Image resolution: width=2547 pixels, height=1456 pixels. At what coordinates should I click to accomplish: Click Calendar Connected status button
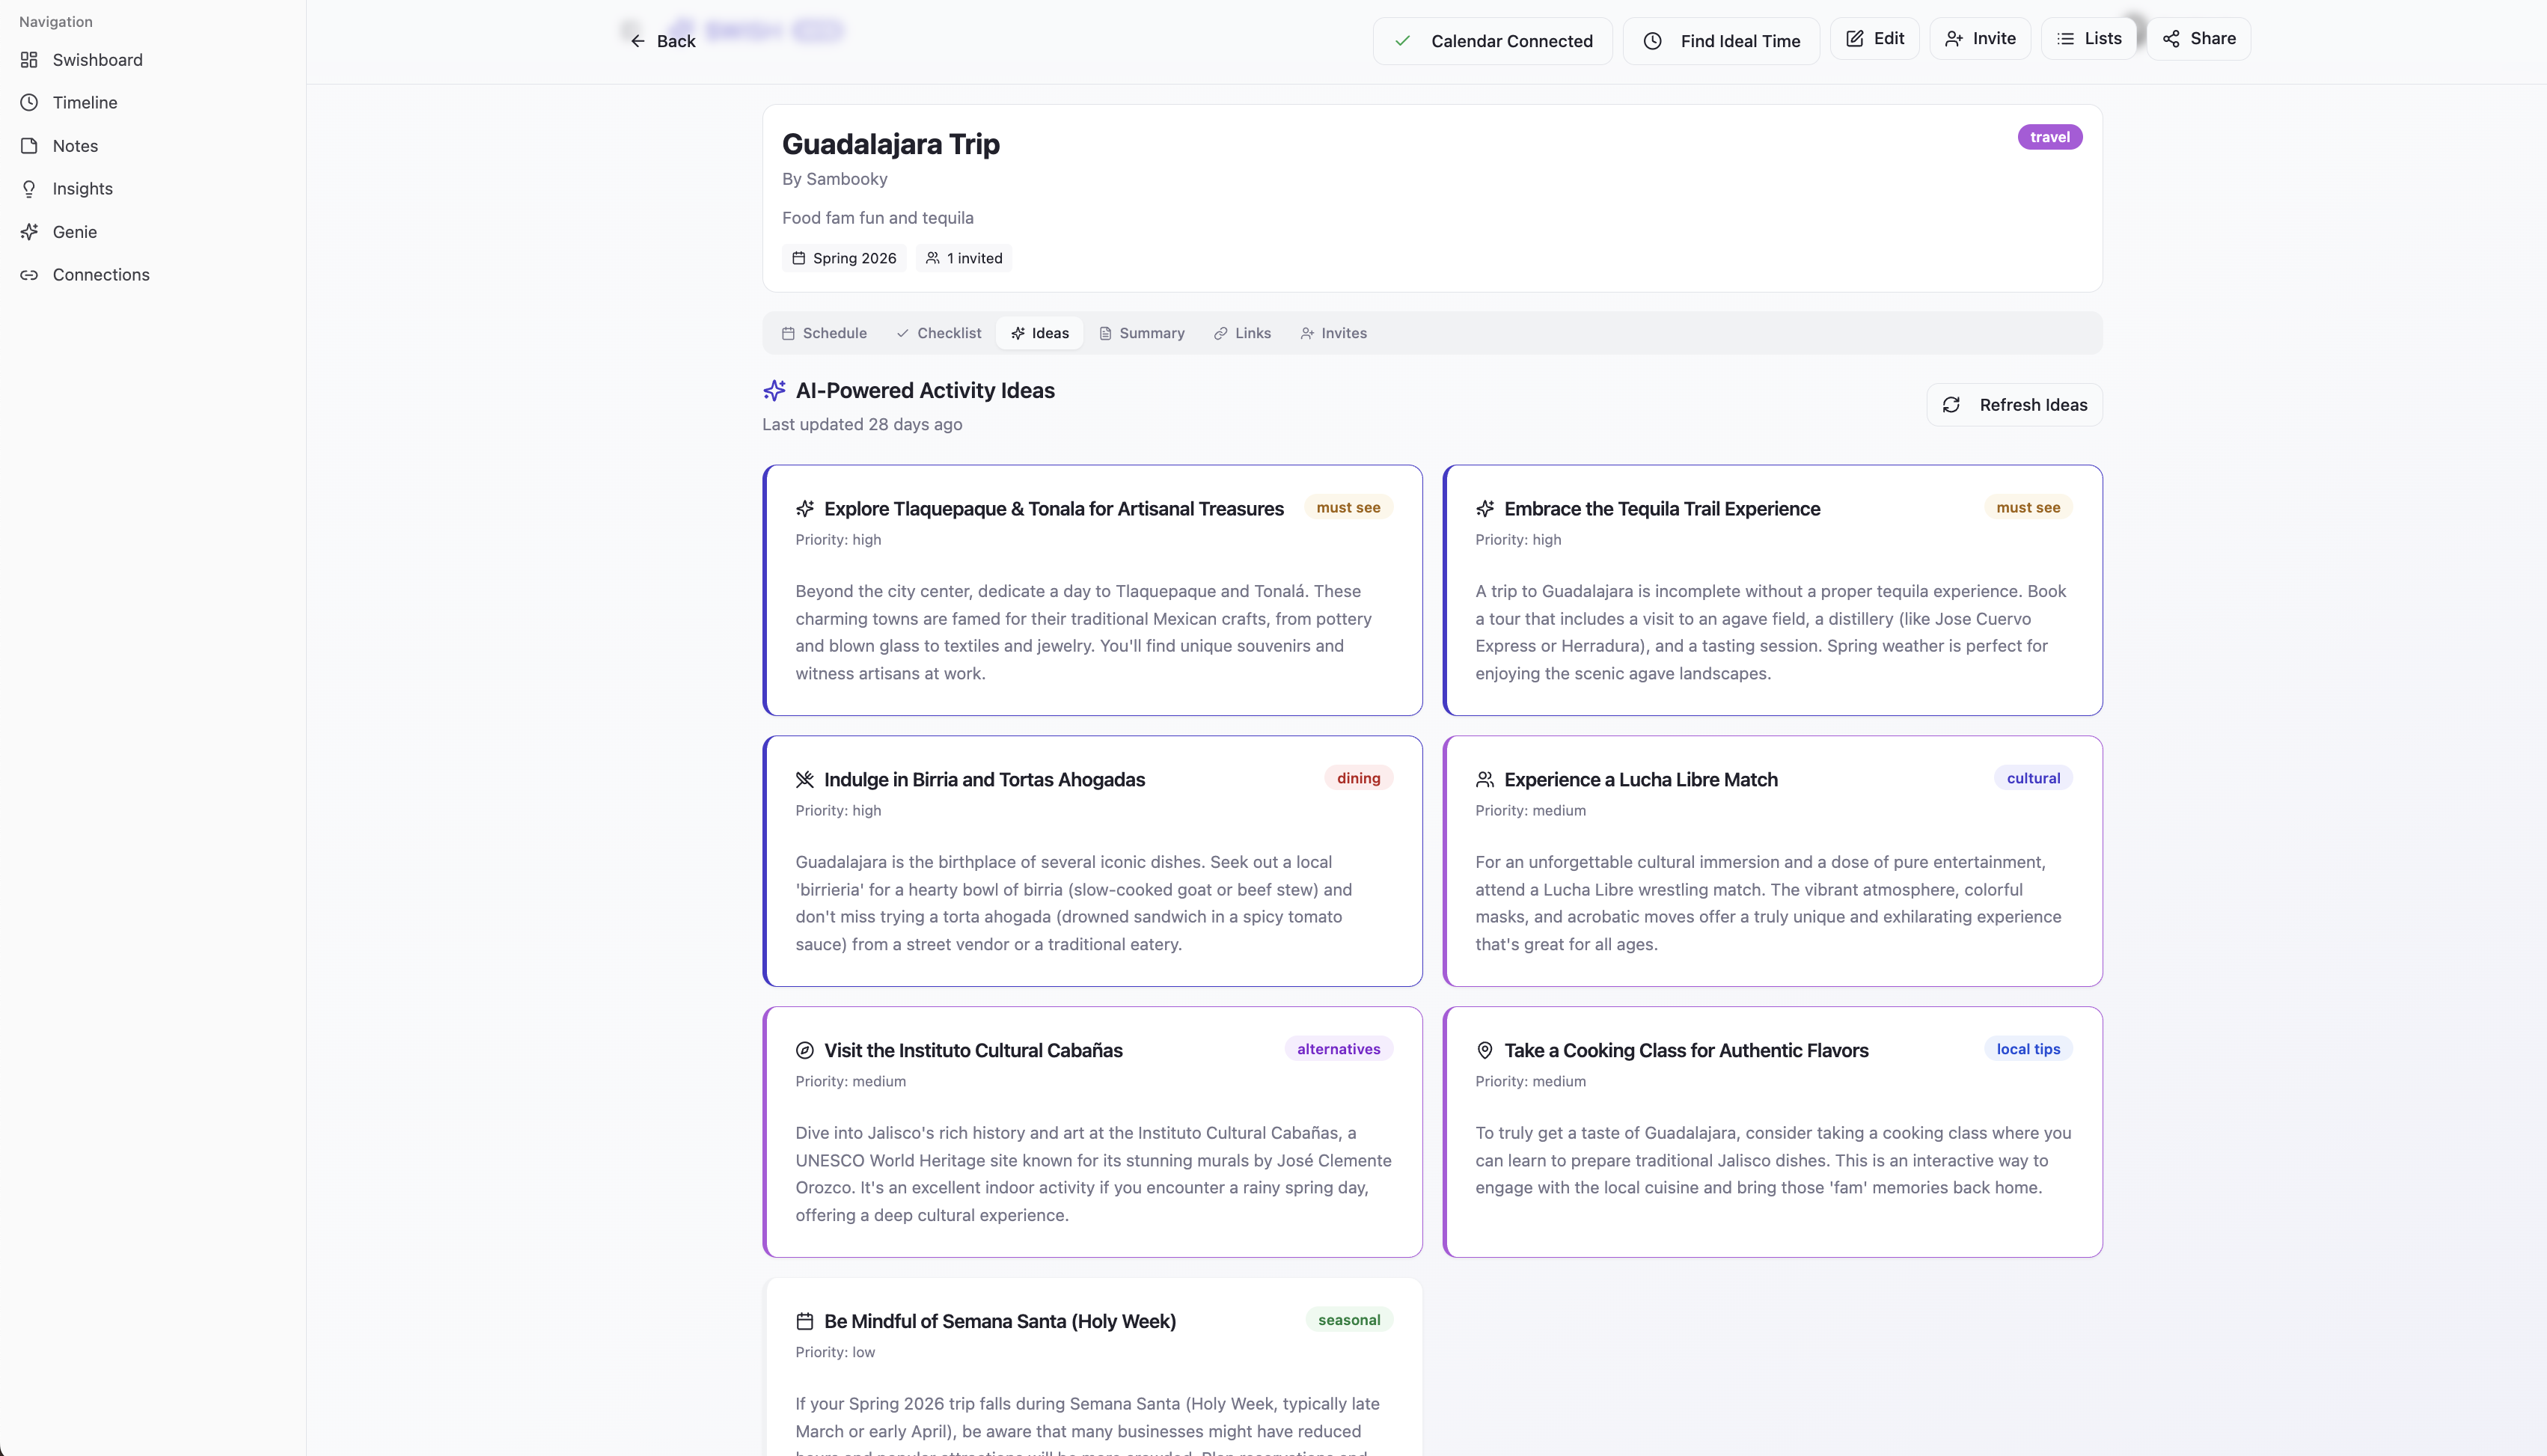[1492, 41]
